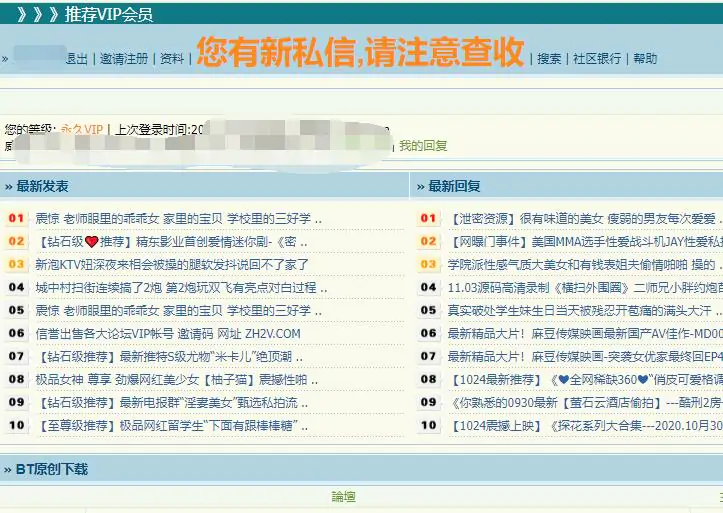Open 最新回复 post 02 网曝门事件
The height and width of the screenshot is (513, 723).
[585, 242]
